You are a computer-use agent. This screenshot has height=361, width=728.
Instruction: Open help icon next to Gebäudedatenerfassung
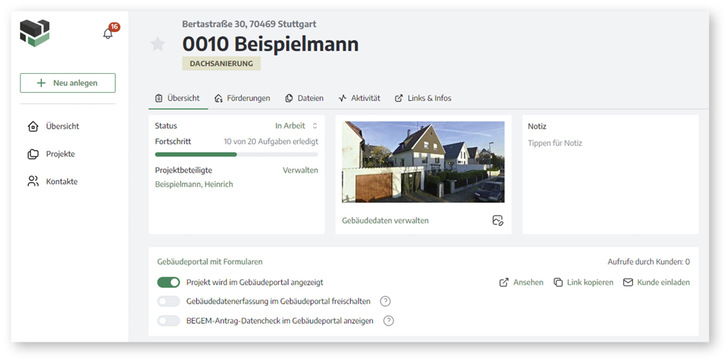(385, 302)
